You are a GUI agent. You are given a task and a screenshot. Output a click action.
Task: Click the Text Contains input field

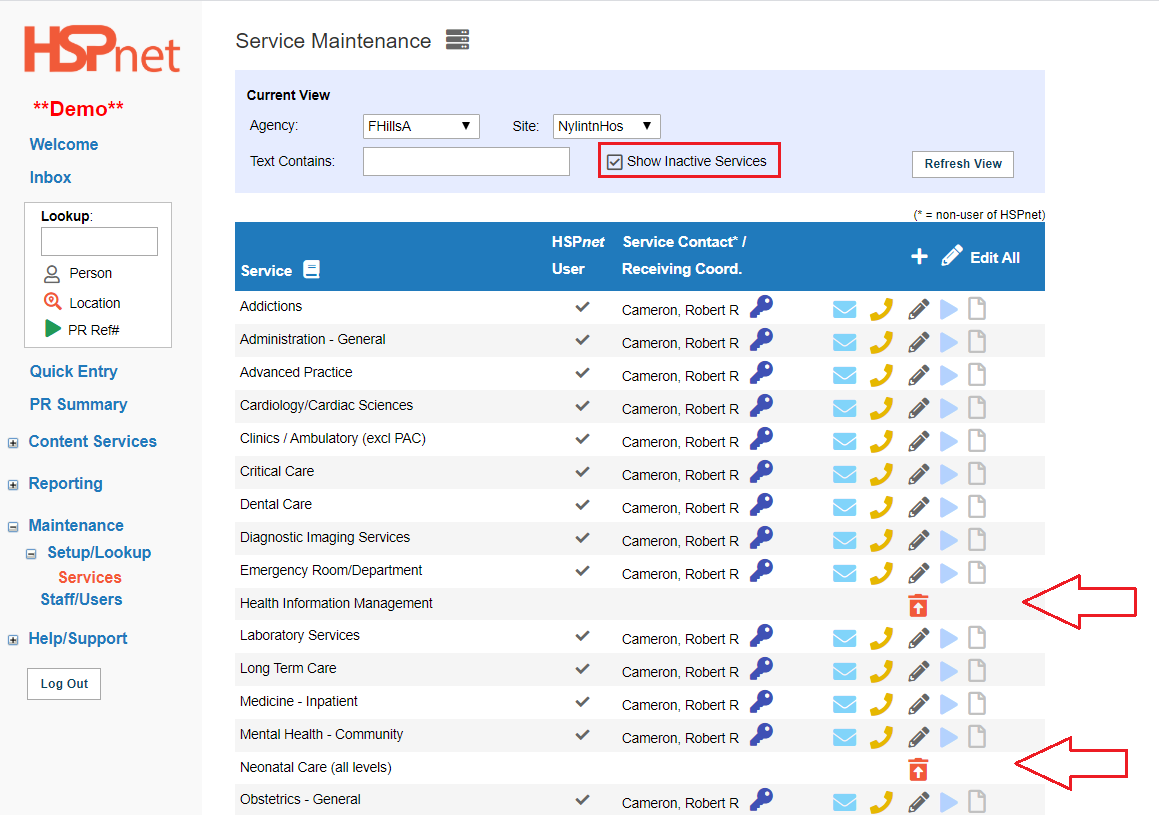(466, 161)
